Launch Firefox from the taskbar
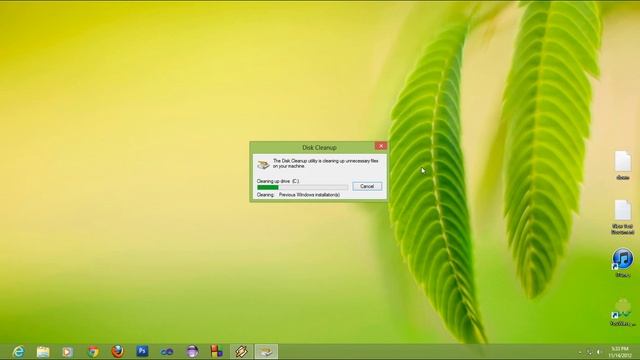 pos(118,351)
